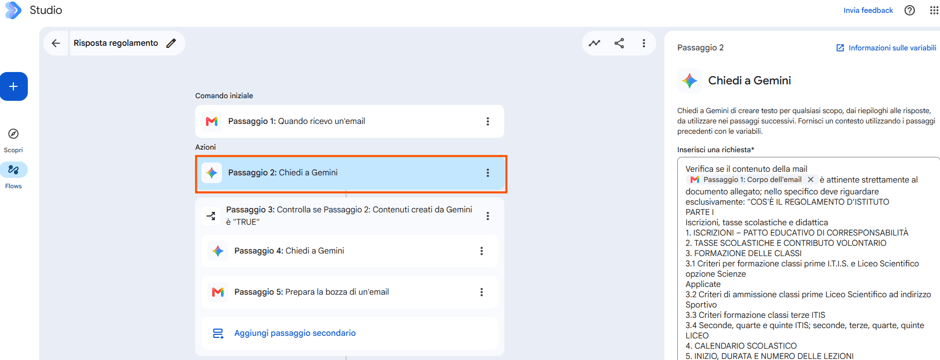
Task: Click the Studio logo icon
Action: tap(13, 10)
